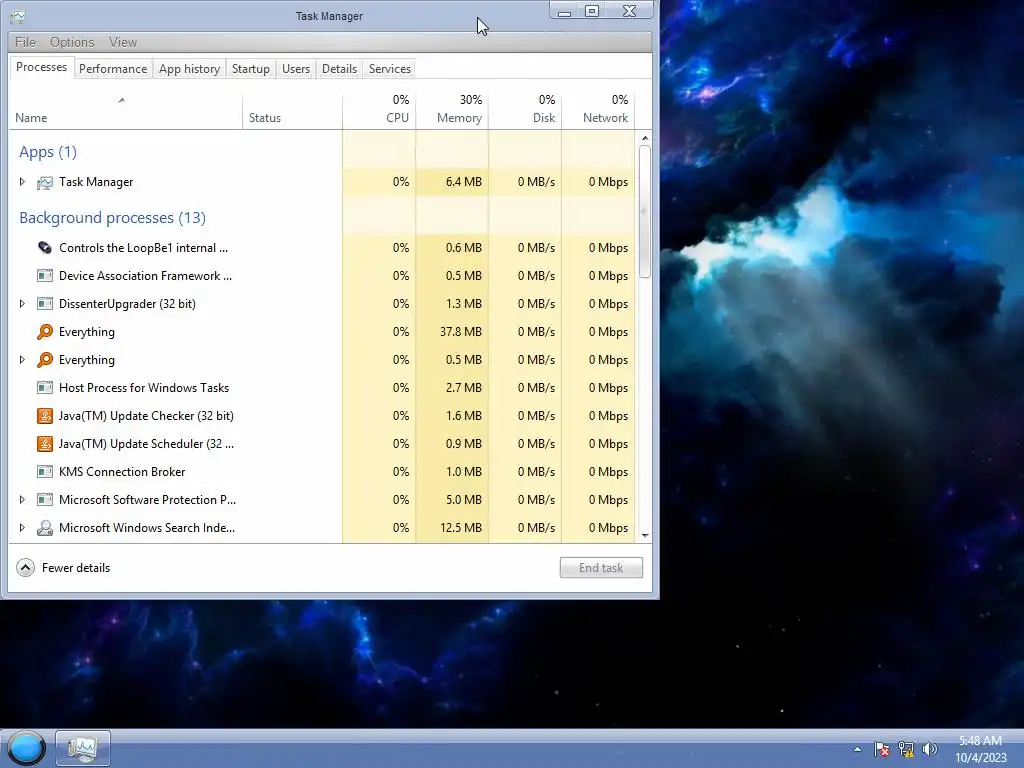The height and width of the screenshot is (768, 1024).
Task: Show hidden system tray icons
Action: pos(857,749)
